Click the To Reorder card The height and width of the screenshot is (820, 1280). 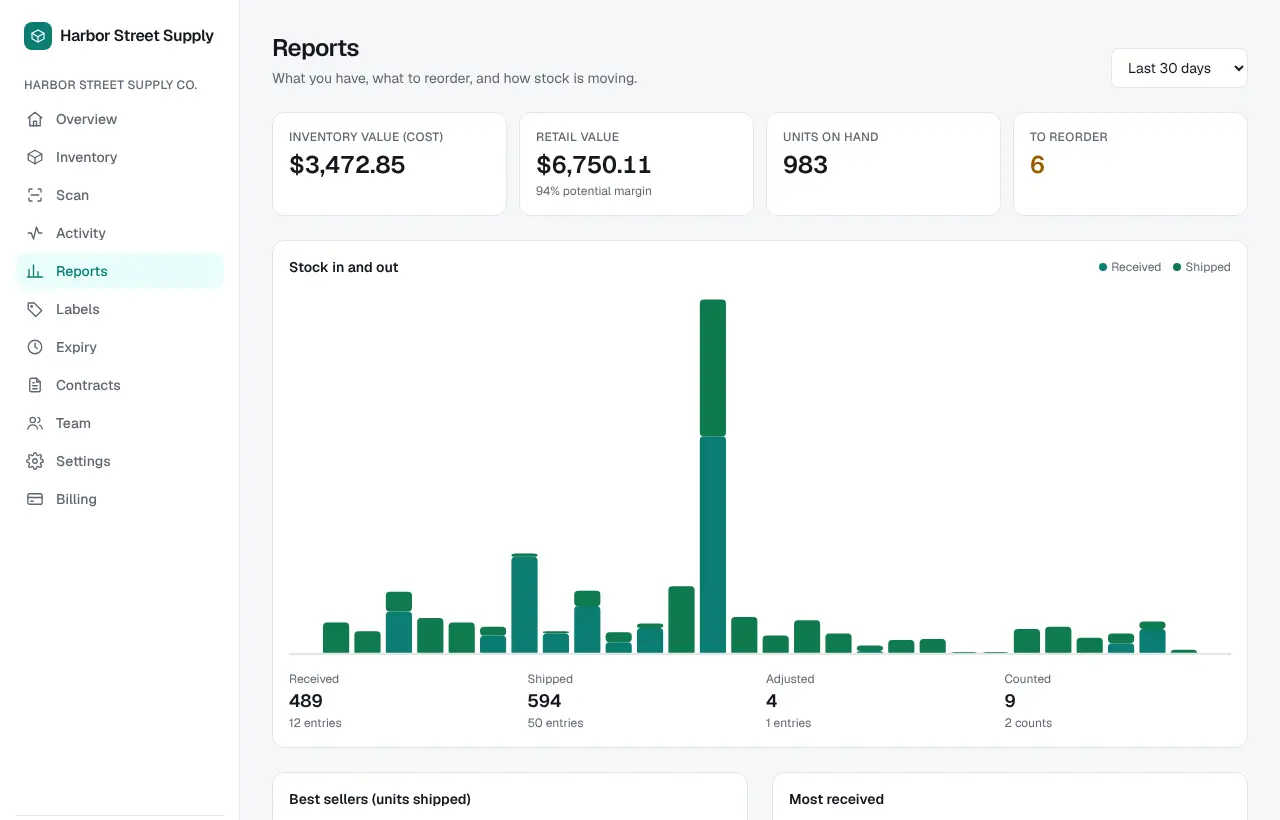coord(1130,164)
